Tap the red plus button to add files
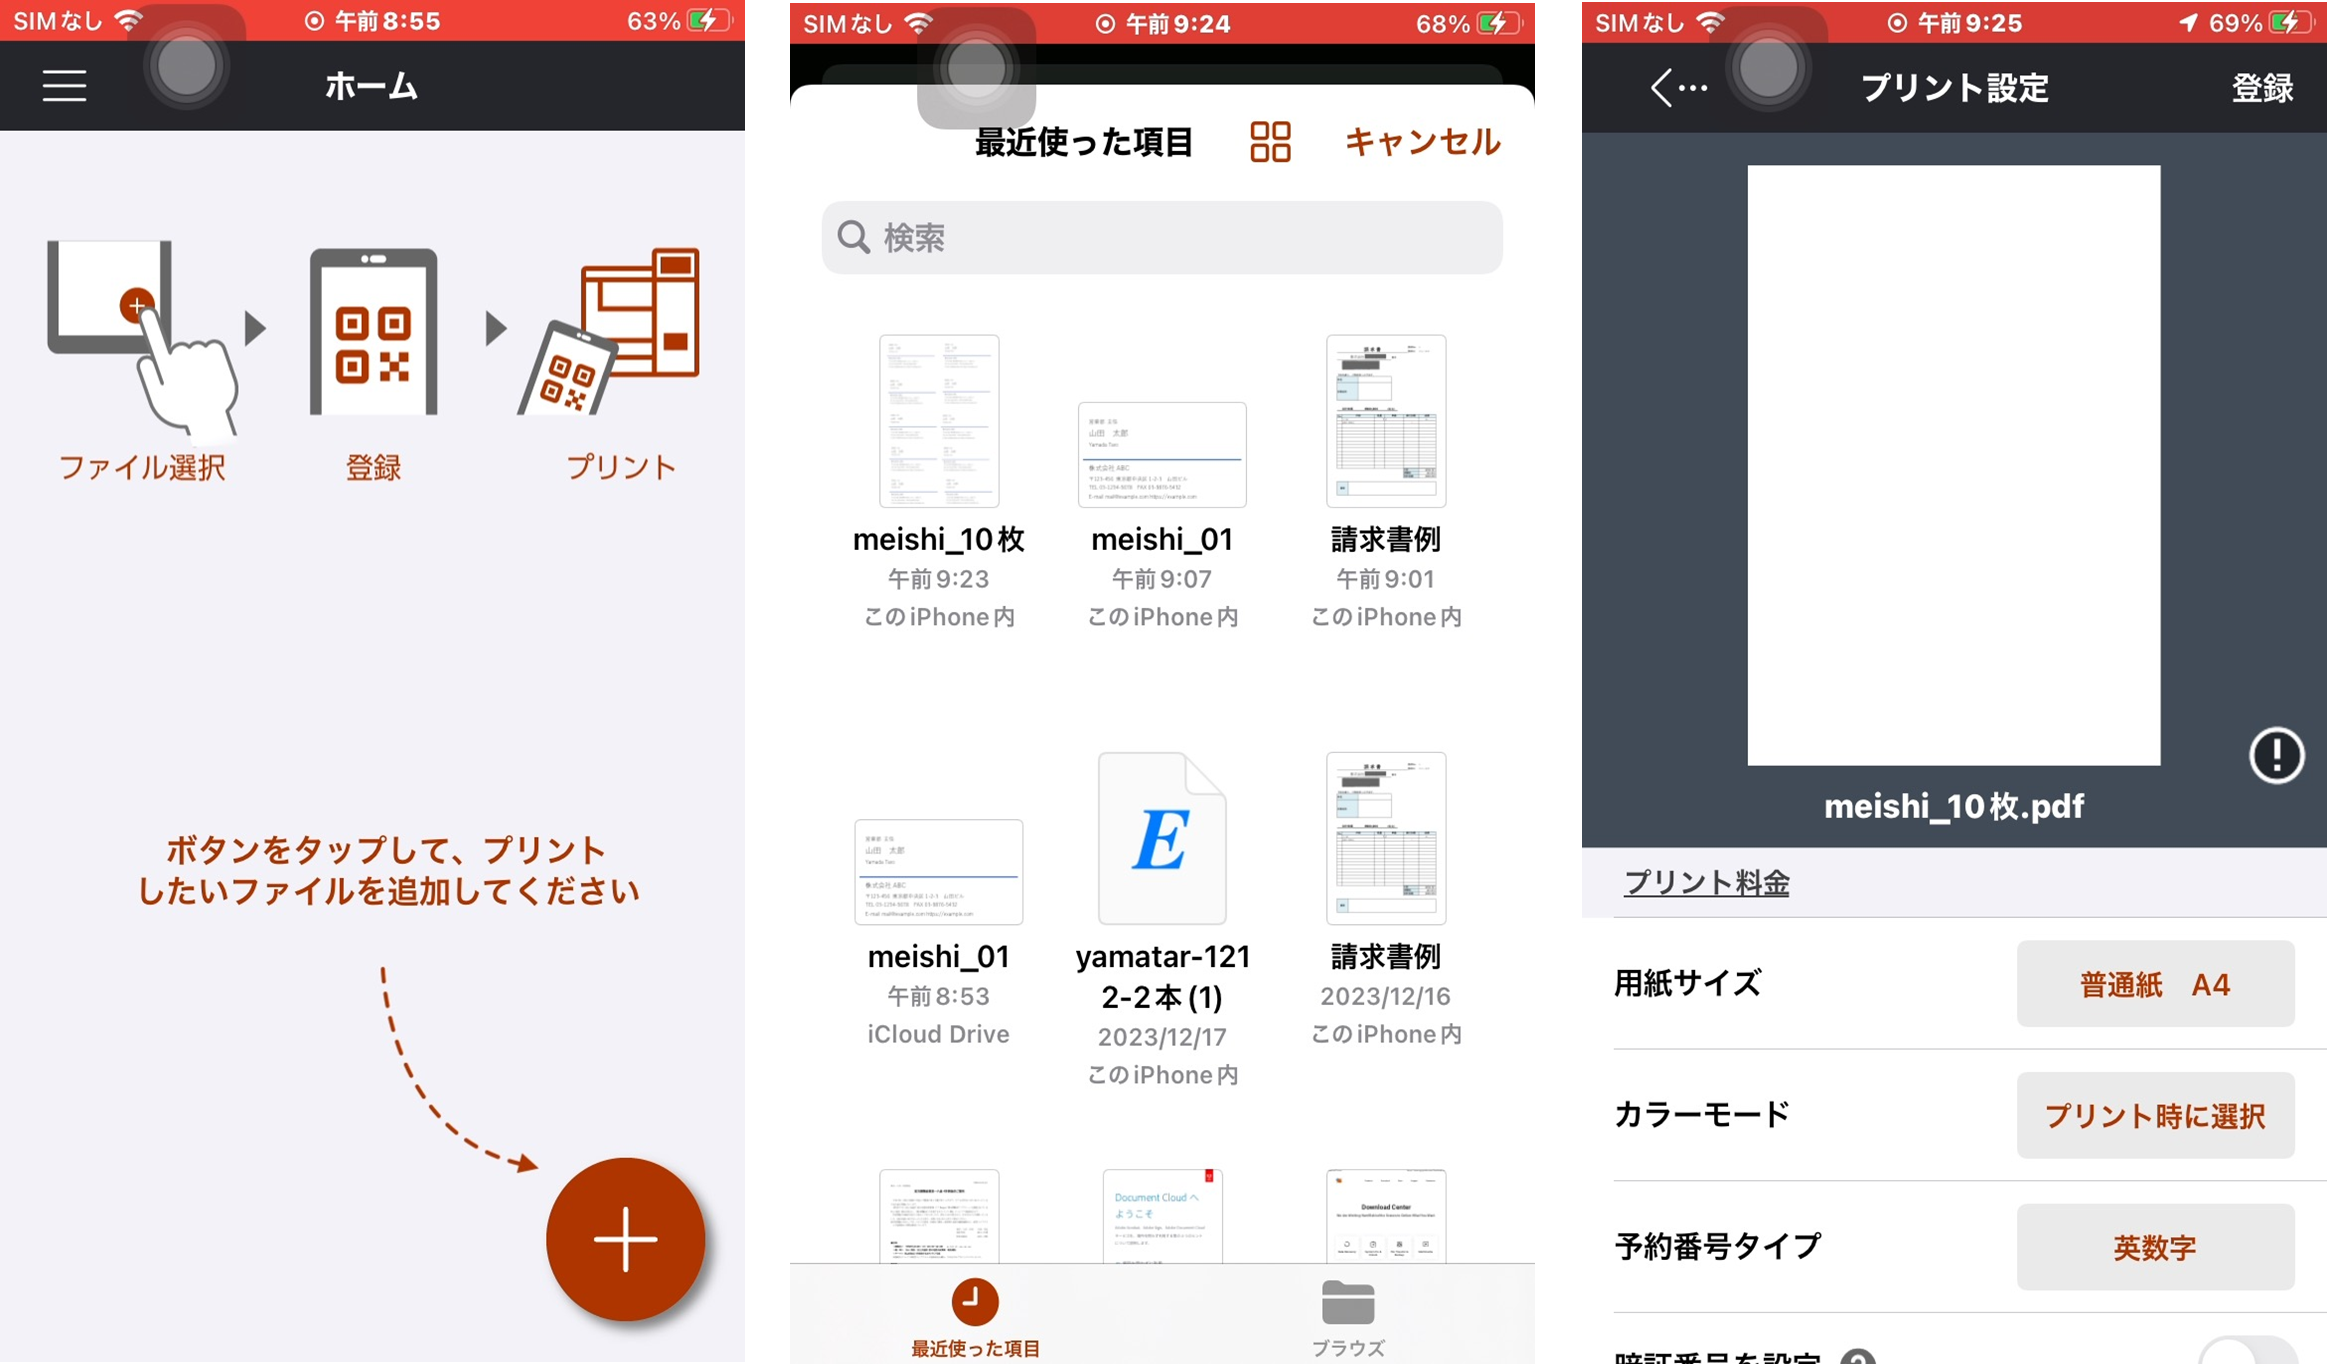Screen dimensions: 2327x1364 [627, 1240]
